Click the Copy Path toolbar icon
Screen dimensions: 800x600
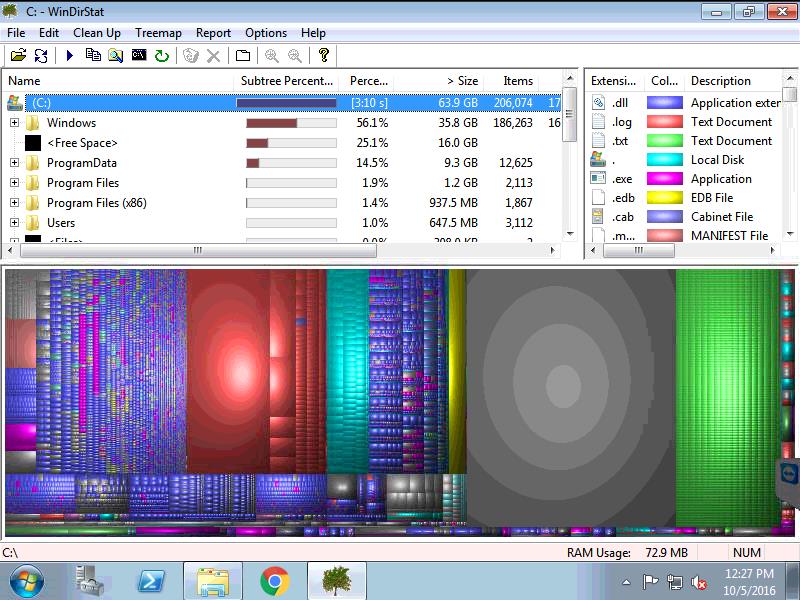coord(93,55)
